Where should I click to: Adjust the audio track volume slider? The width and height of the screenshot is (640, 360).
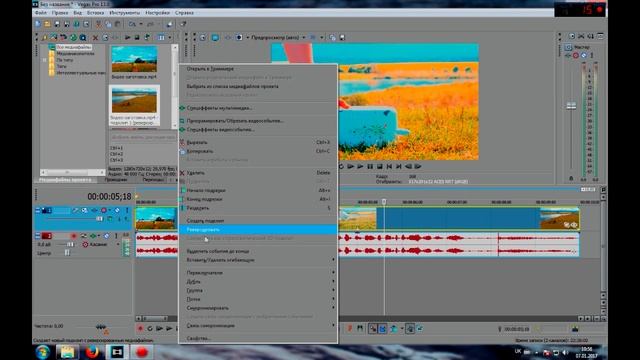tap(70, 244)
